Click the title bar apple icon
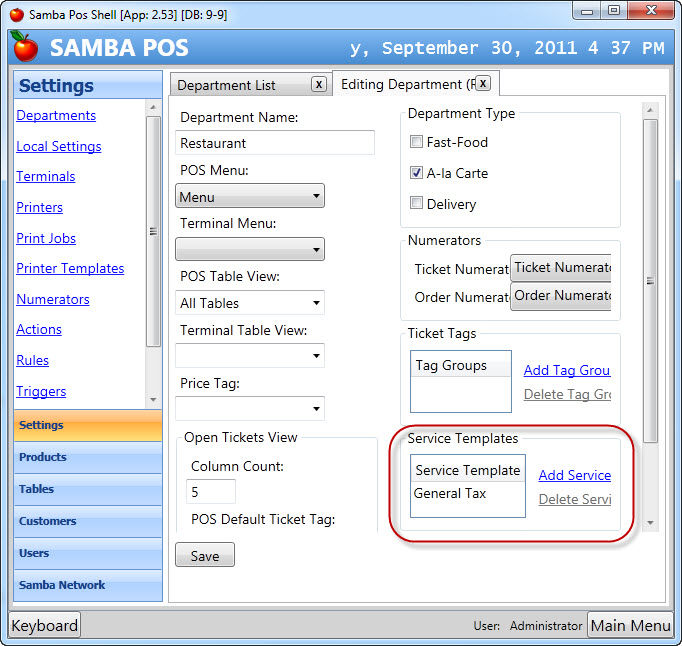 coord(17,14)
